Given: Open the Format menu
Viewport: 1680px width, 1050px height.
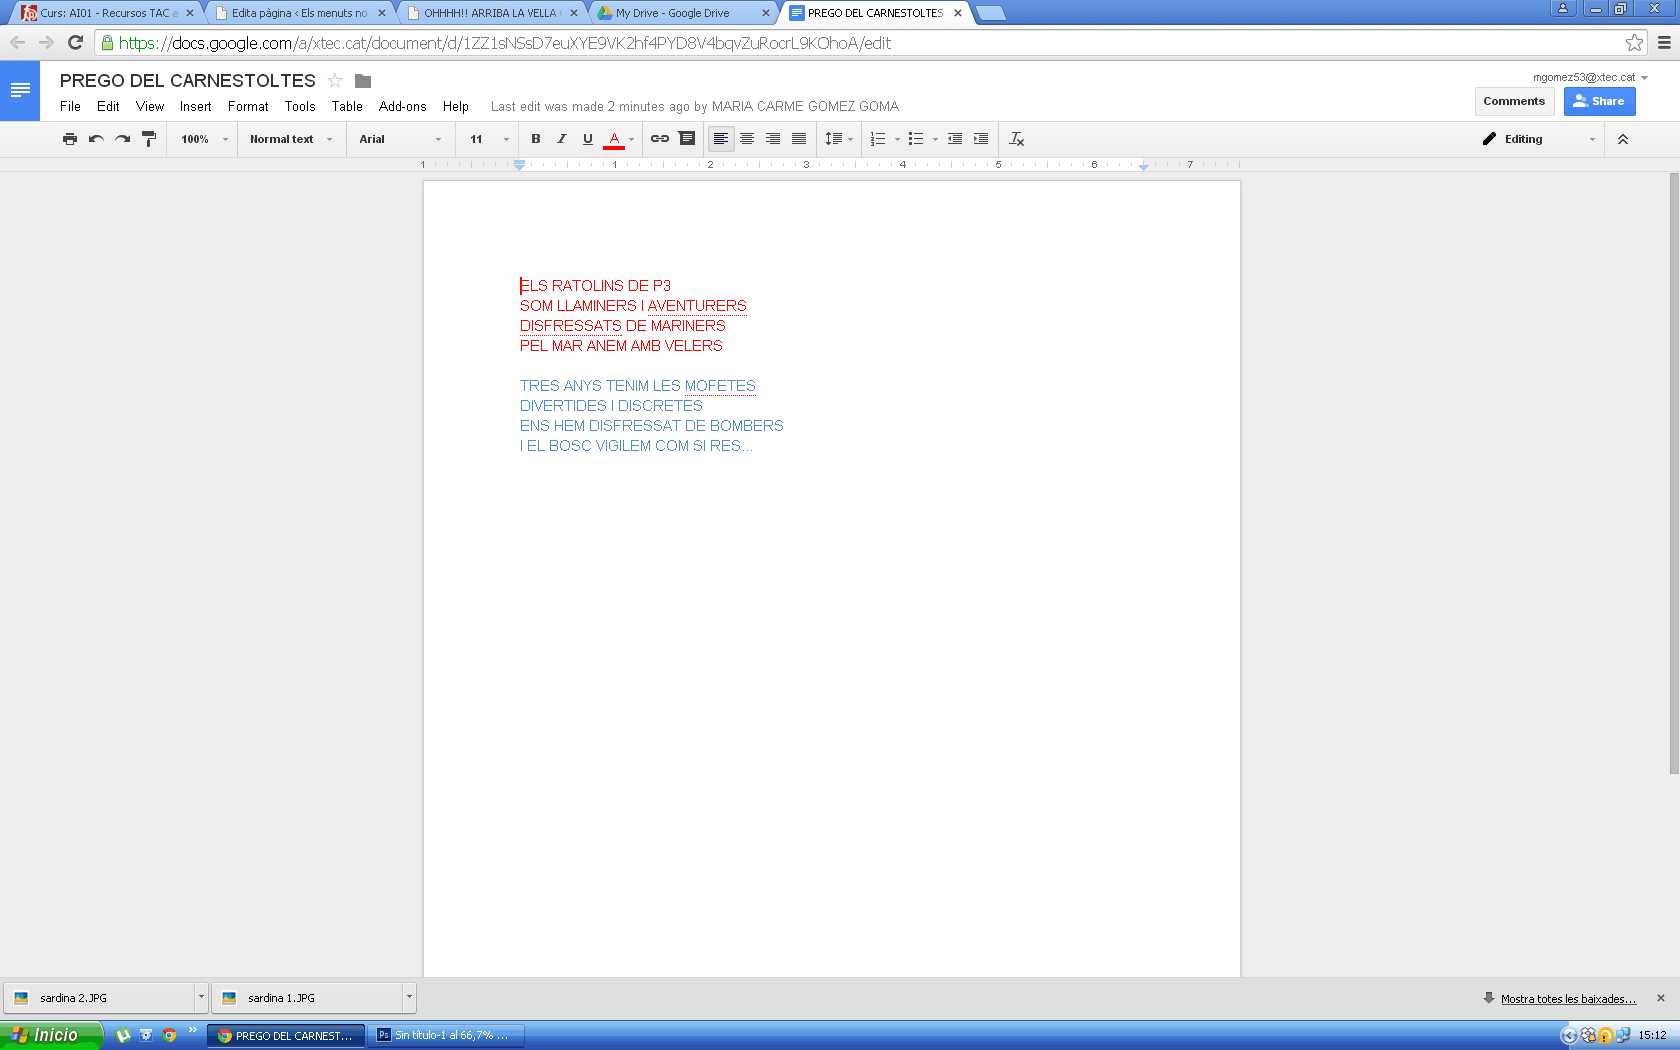Looking at the screenshot, I should coord(248,106).
